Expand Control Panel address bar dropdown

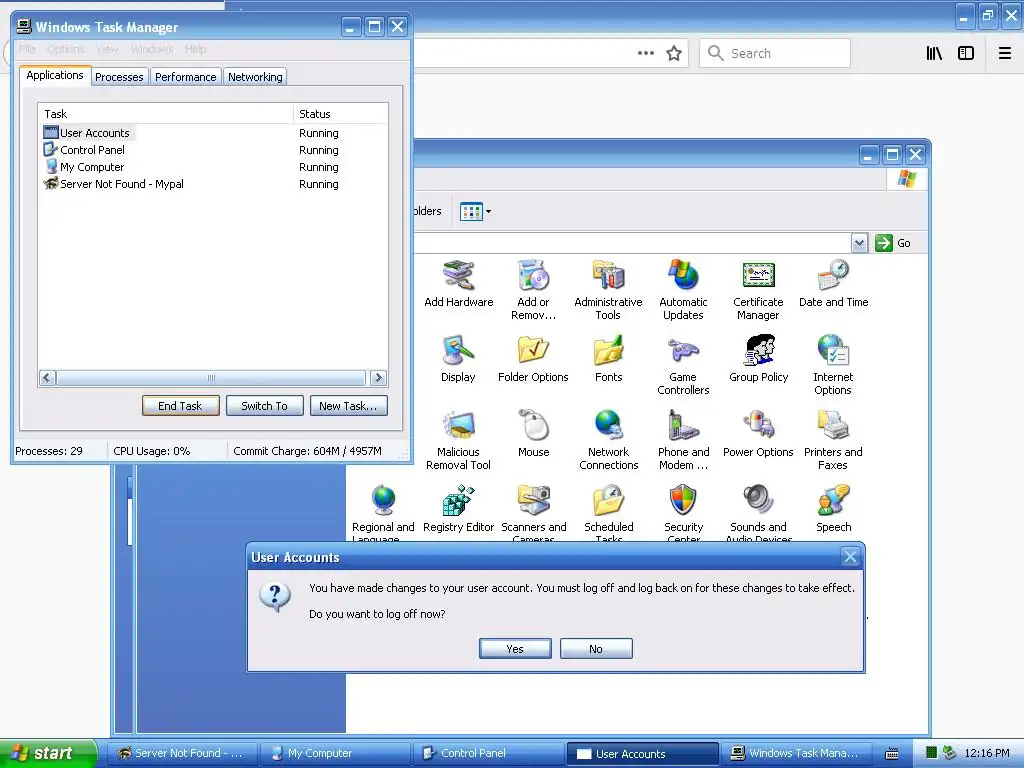(859, 243)
